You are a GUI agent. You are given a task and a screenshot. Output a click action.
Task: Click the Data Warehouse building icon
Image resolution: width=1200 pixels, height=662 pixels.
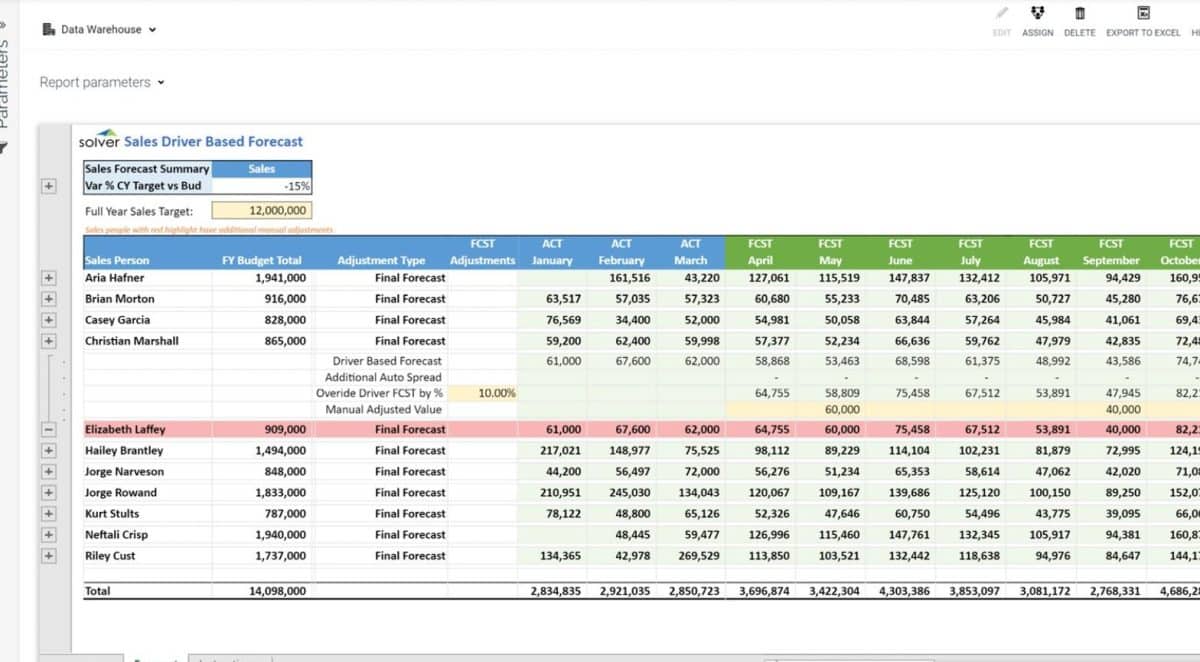pos(48,29)
